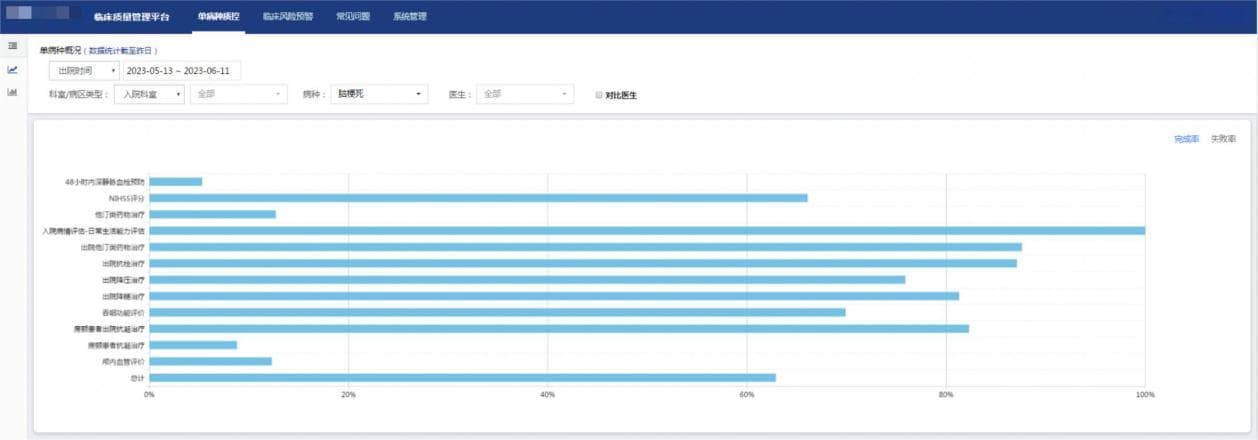The width and height of the screenshot is (1258, 440).
Task: Open the 系统管理 tab
Action: (x=410, y=17)
